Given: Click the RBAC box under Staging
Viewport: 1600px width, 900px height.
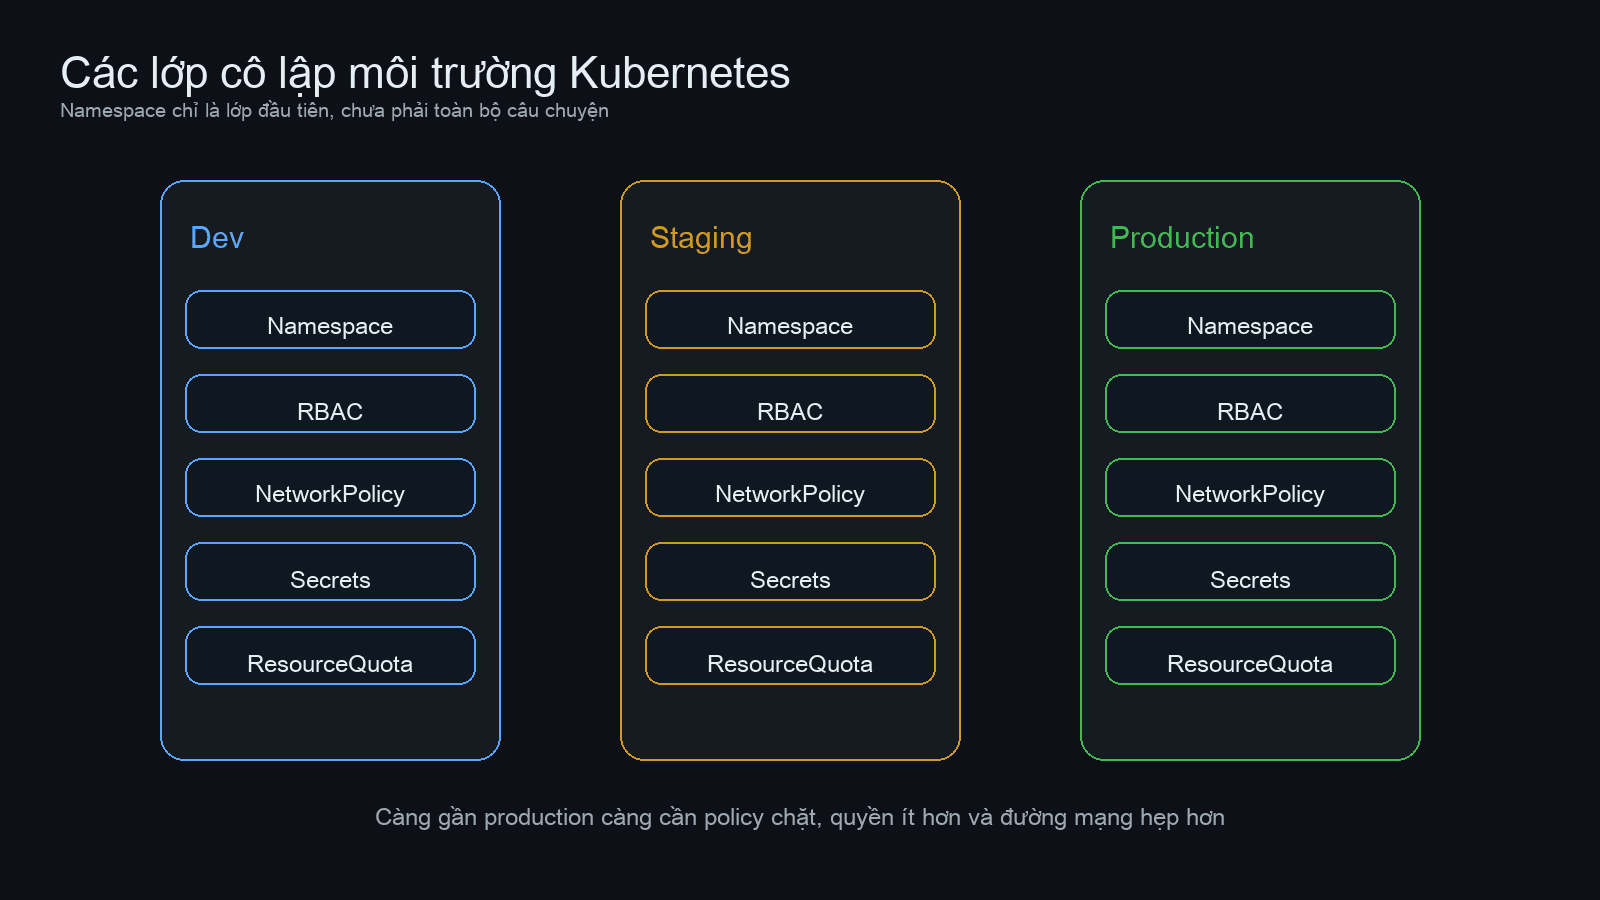Looking at the screenshot, I should click(790, 404).
